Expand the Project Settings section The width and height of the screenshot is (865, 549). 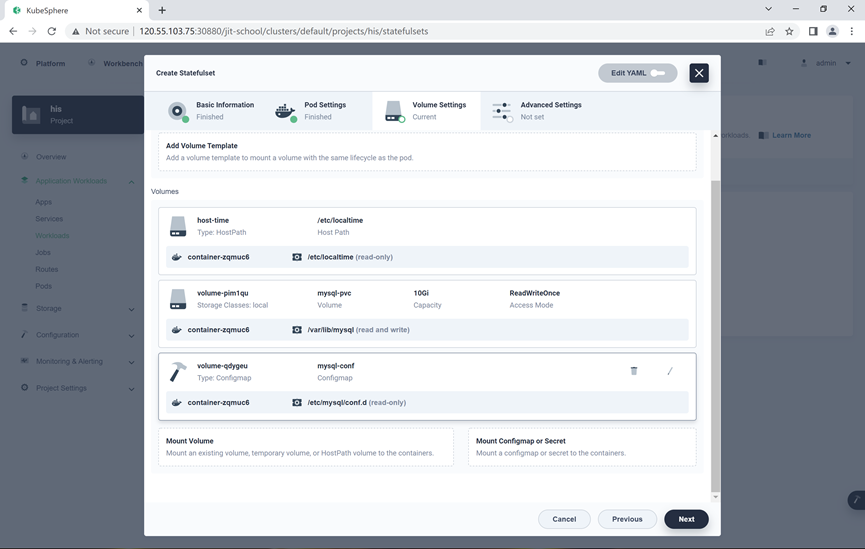(x=131, y=389)
